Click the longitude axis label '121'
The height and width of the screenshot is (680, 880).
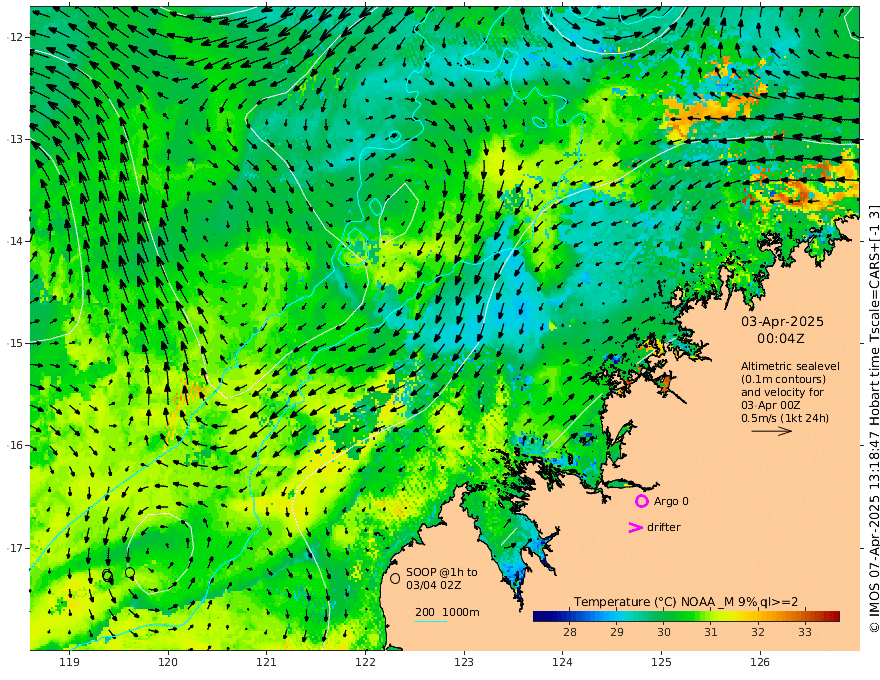[267, 662]
